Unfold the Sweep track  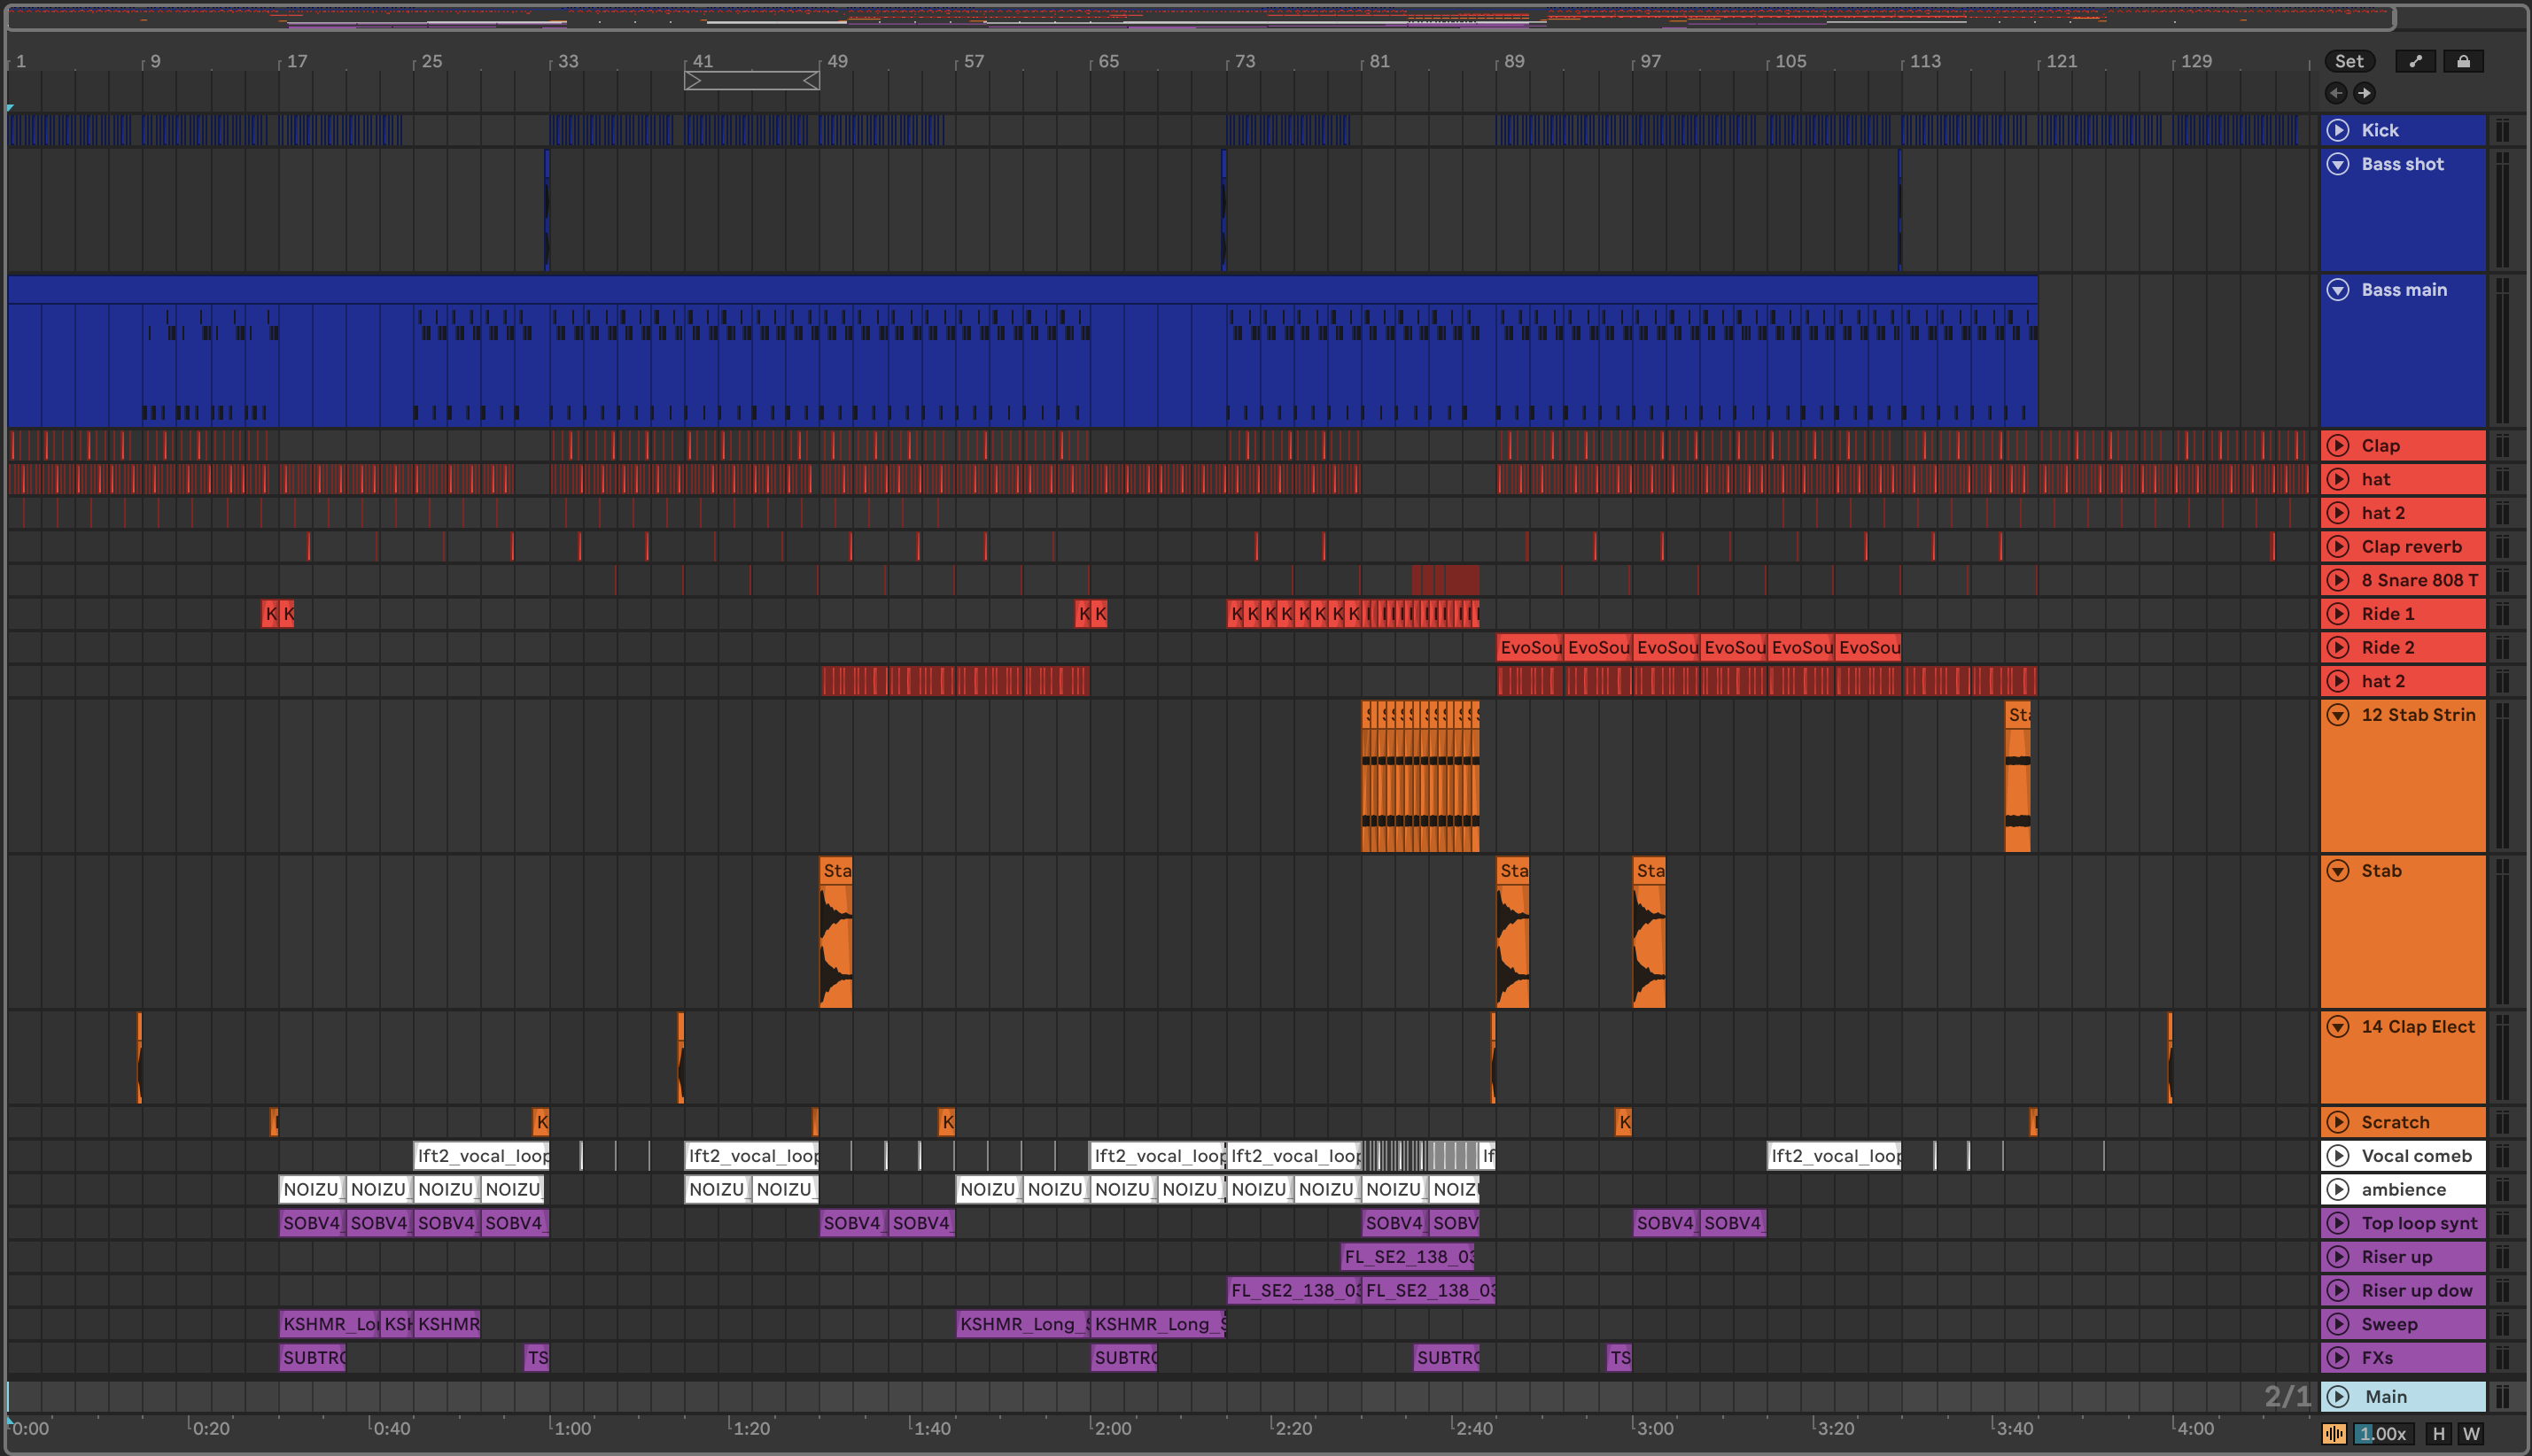pyautogui.click(x=2338, y=1324)
